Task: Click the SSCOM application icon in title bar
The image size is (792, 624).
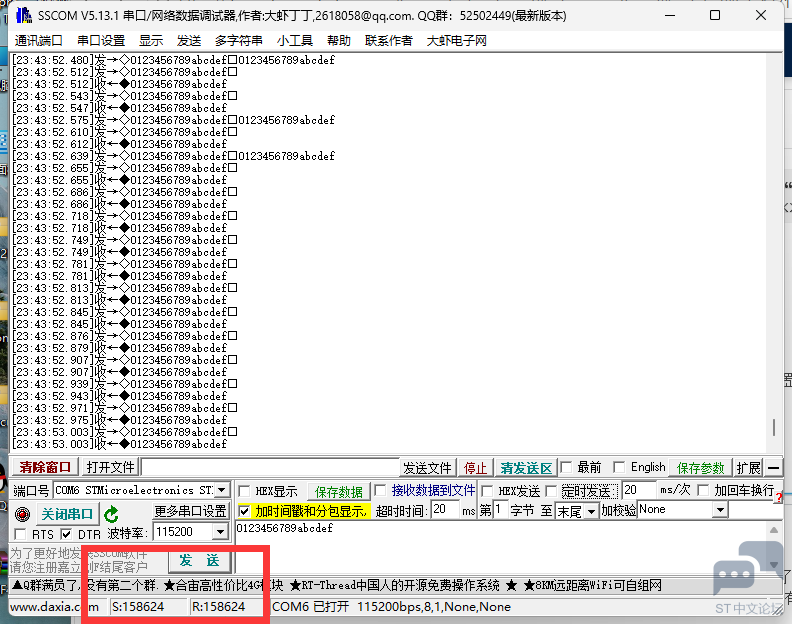Action: [x=23, y=15]
